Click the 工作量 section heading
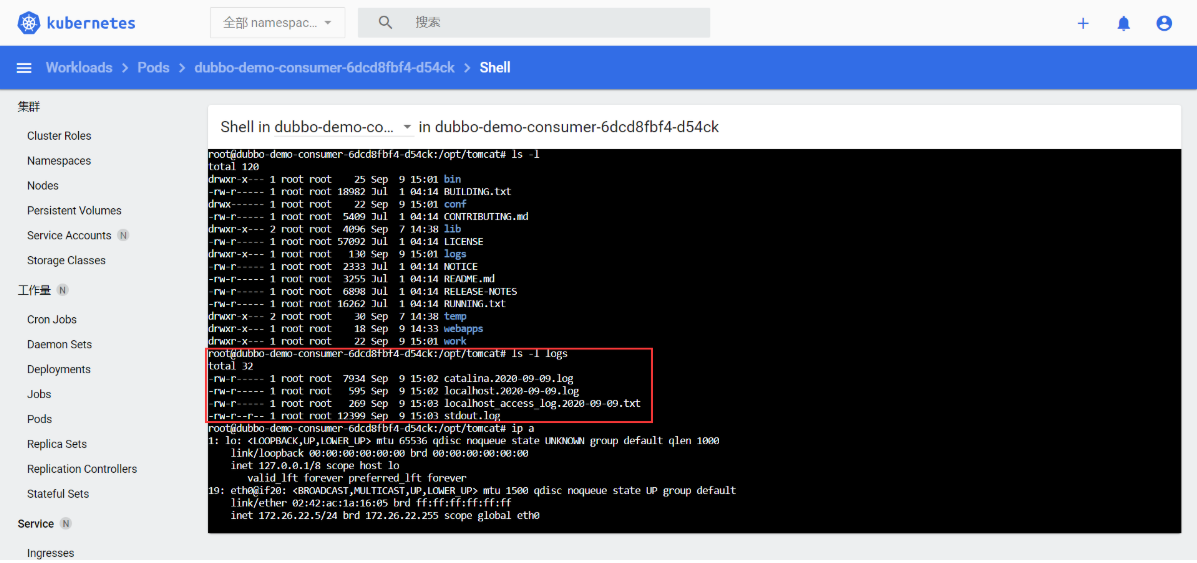1197x563 pixels. click(x=34, y=290)
